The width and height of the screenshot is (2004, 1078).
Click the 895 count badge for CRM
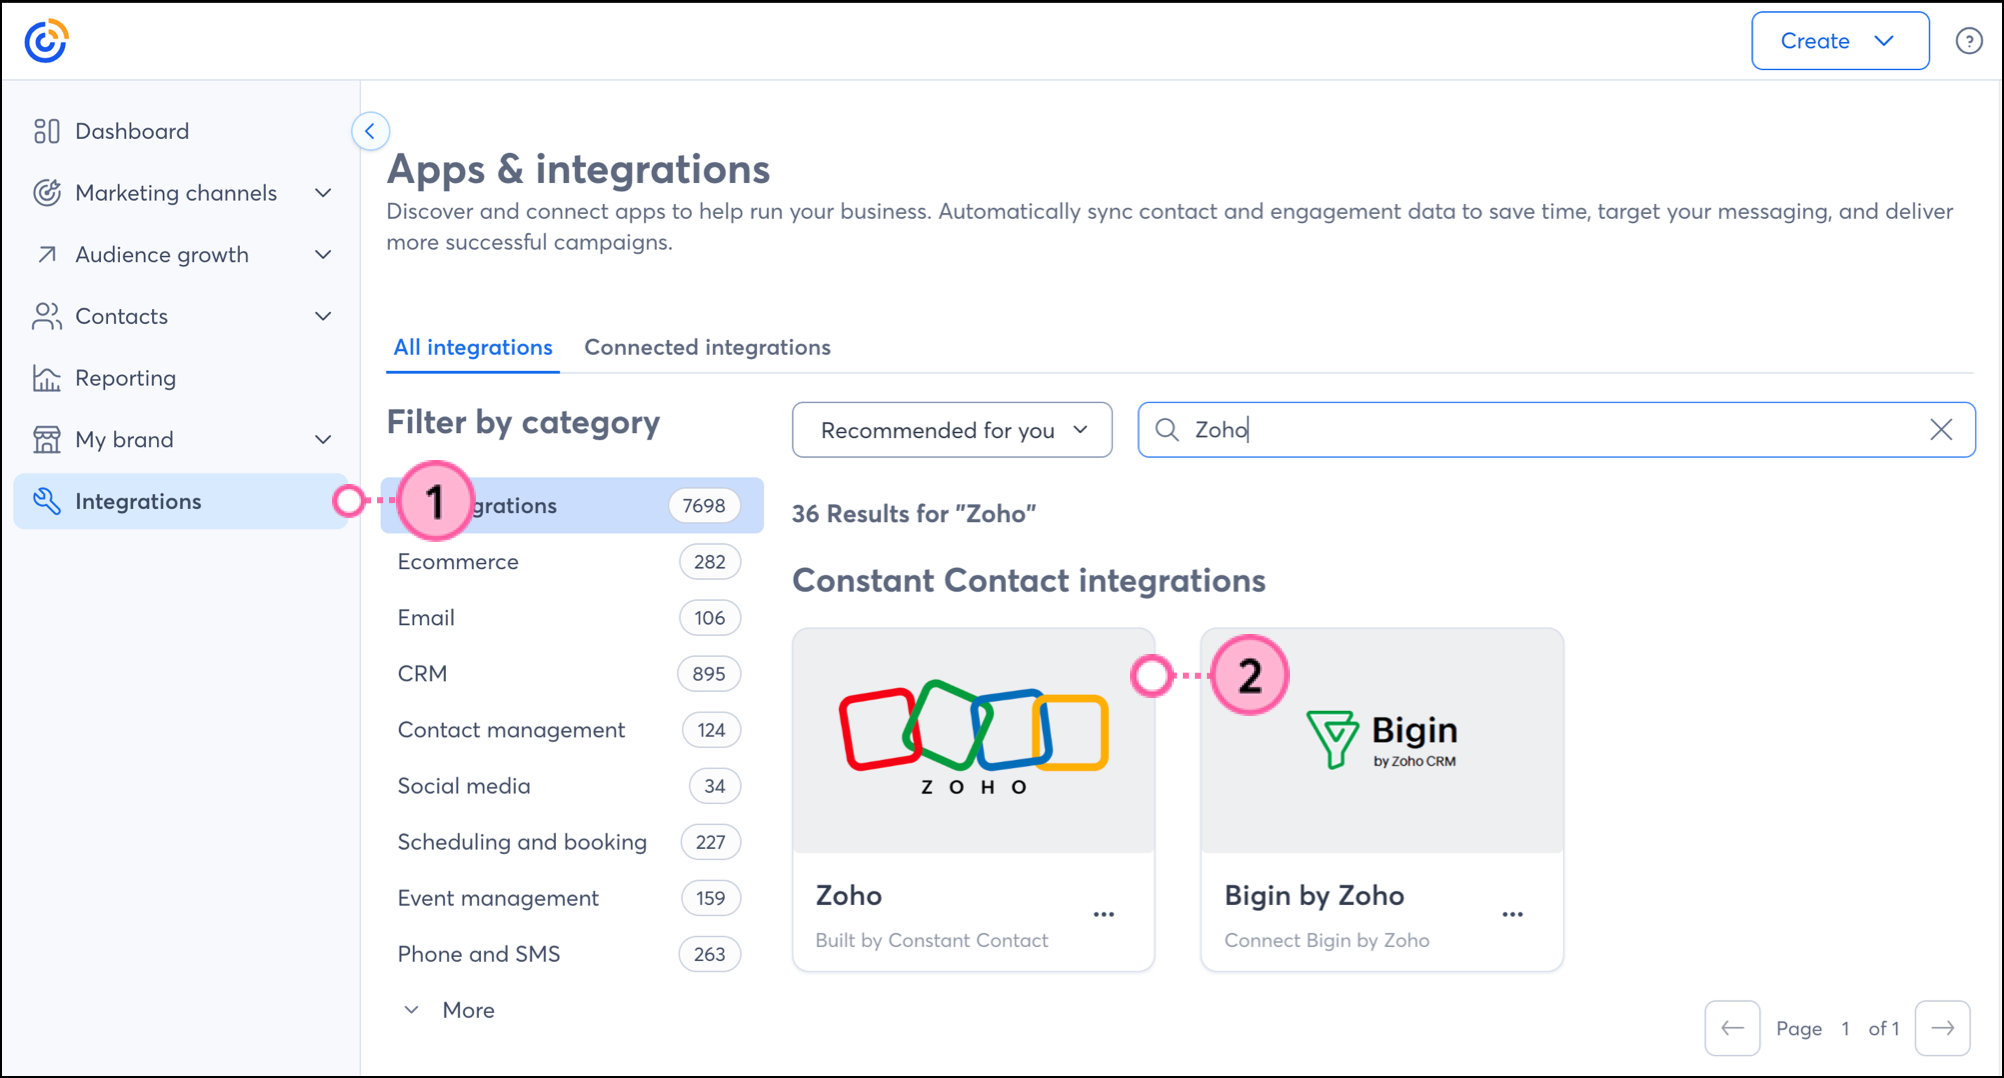tap(709, 674)
